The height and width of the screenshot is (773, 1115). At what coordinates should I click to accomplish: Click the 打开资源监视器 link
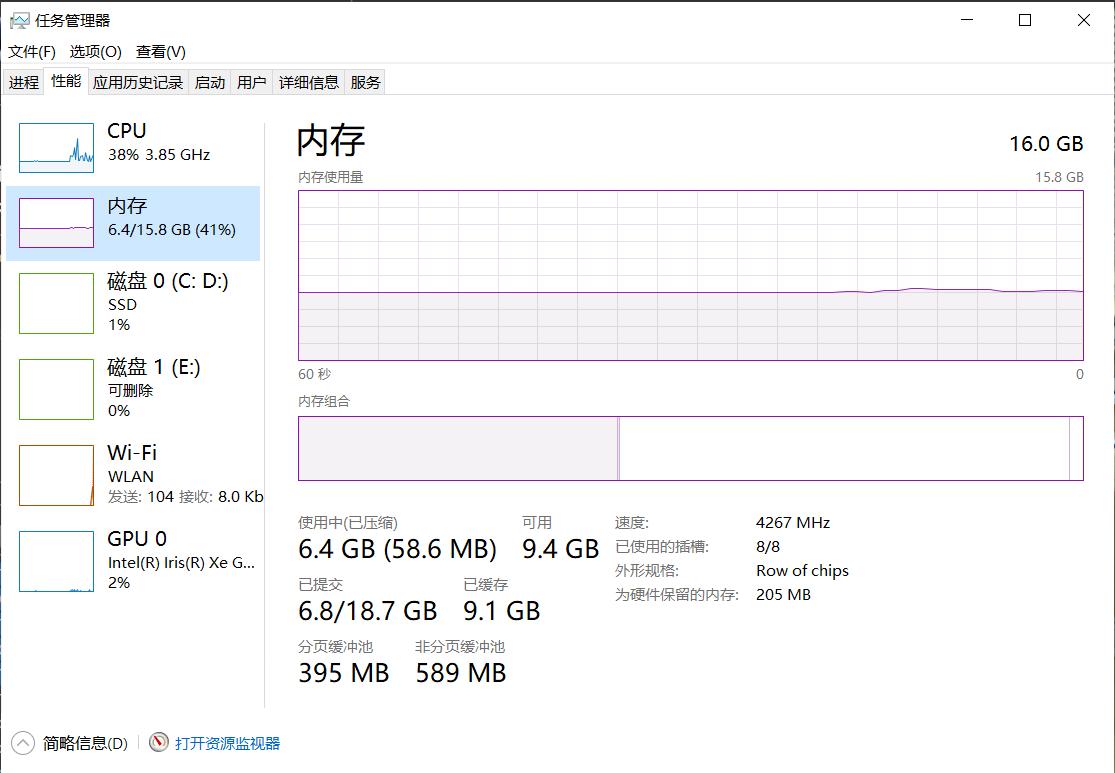pos(228,743)
